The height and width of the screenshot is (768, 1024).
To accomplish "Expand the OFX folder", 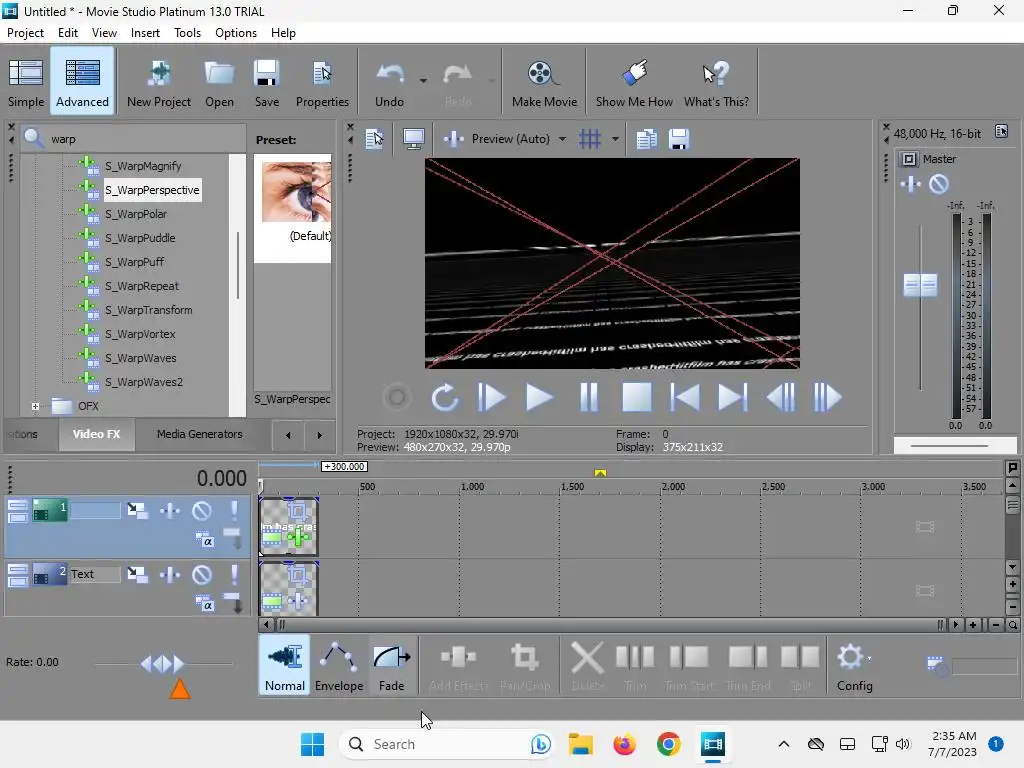I will point(35,406).
